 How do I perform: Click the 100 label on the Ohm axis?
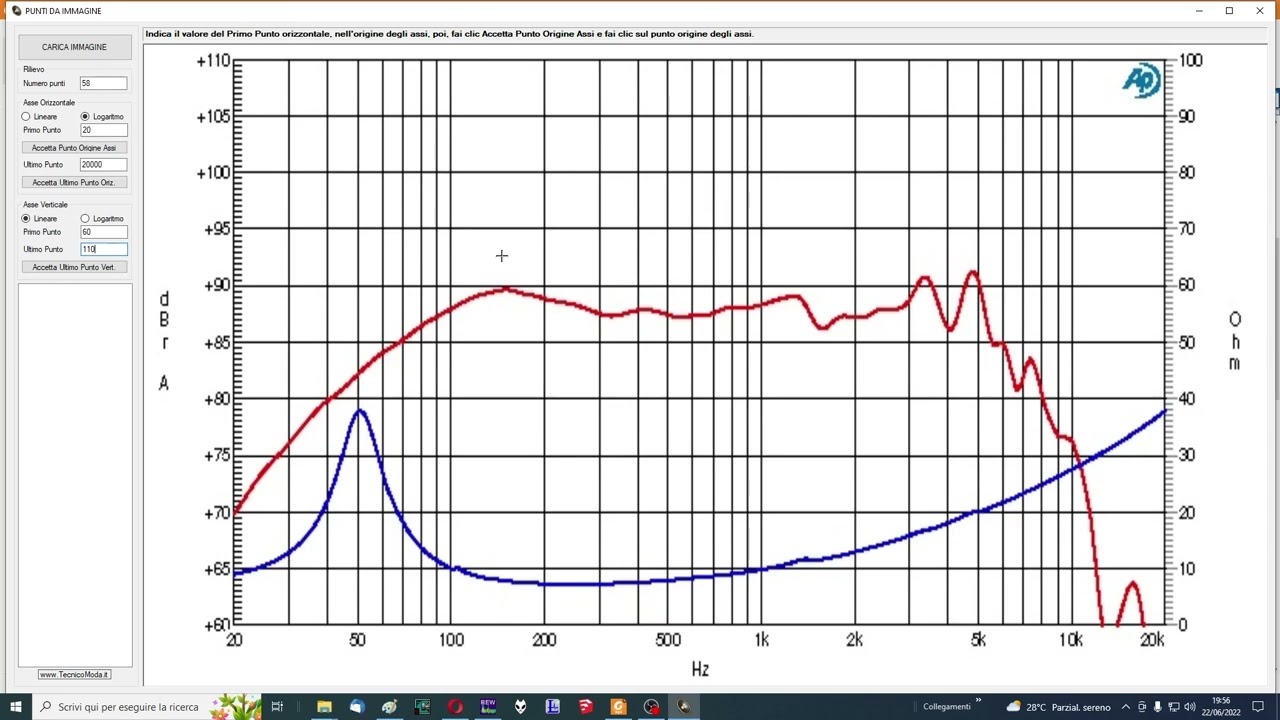pyautogui.click(x=1190, y=61)
